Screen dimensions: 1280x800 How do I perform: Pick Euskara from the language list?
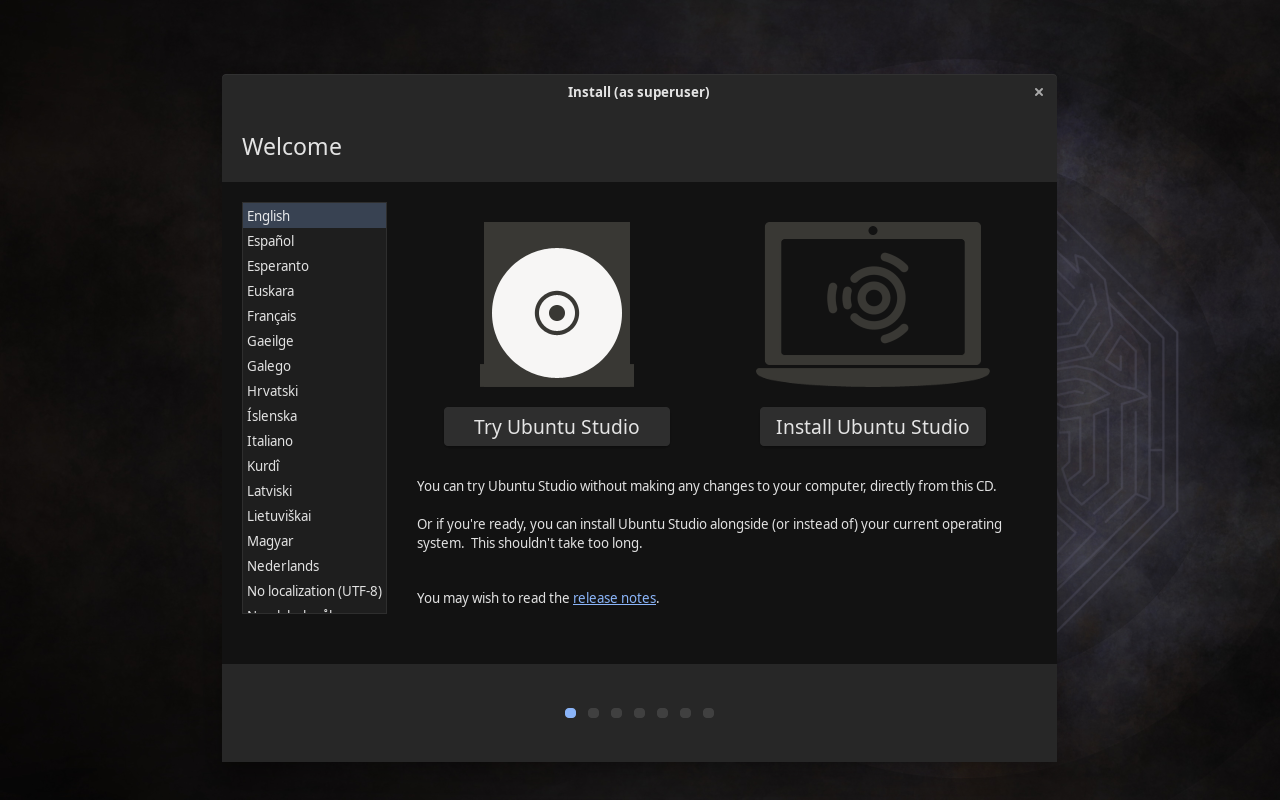pyautogui.click(x=271, y=291)
